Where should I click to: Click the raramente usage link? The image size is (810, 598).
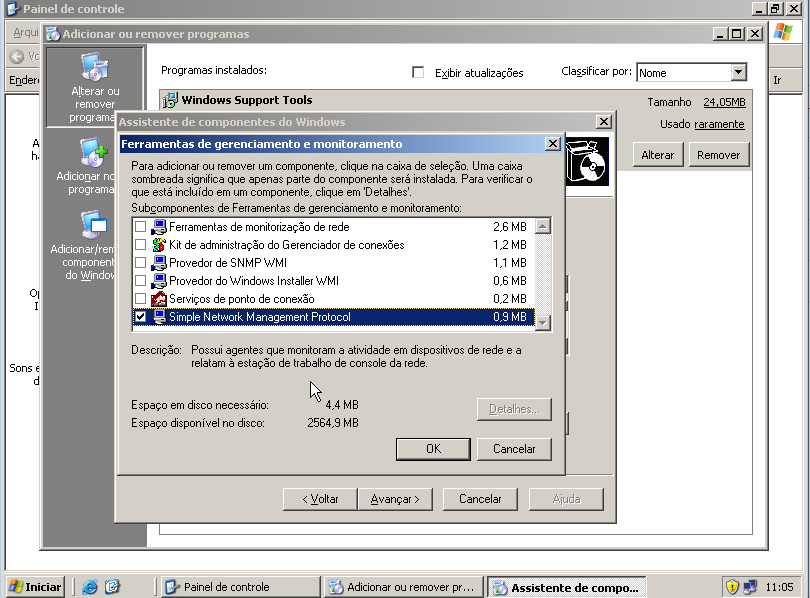pos(721,123)
